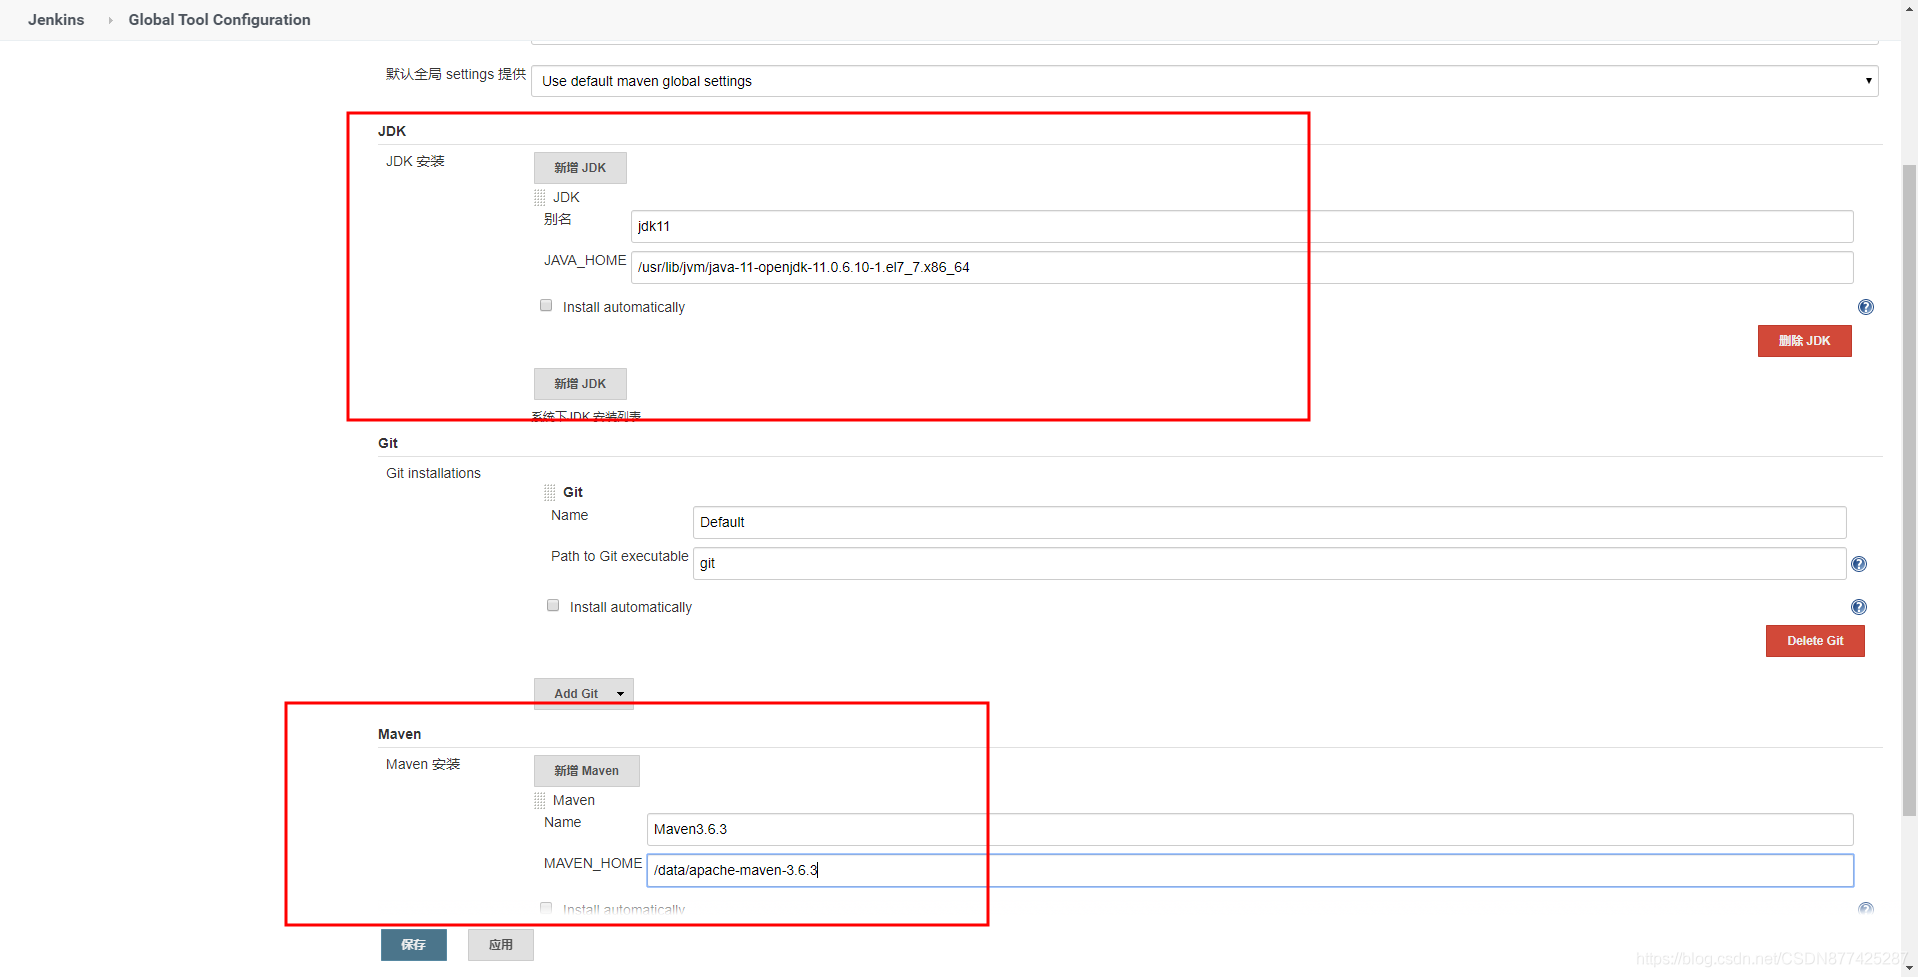Click the red 删除 JDK button
Screen dimensions: 1918x977
[1804, 341]
